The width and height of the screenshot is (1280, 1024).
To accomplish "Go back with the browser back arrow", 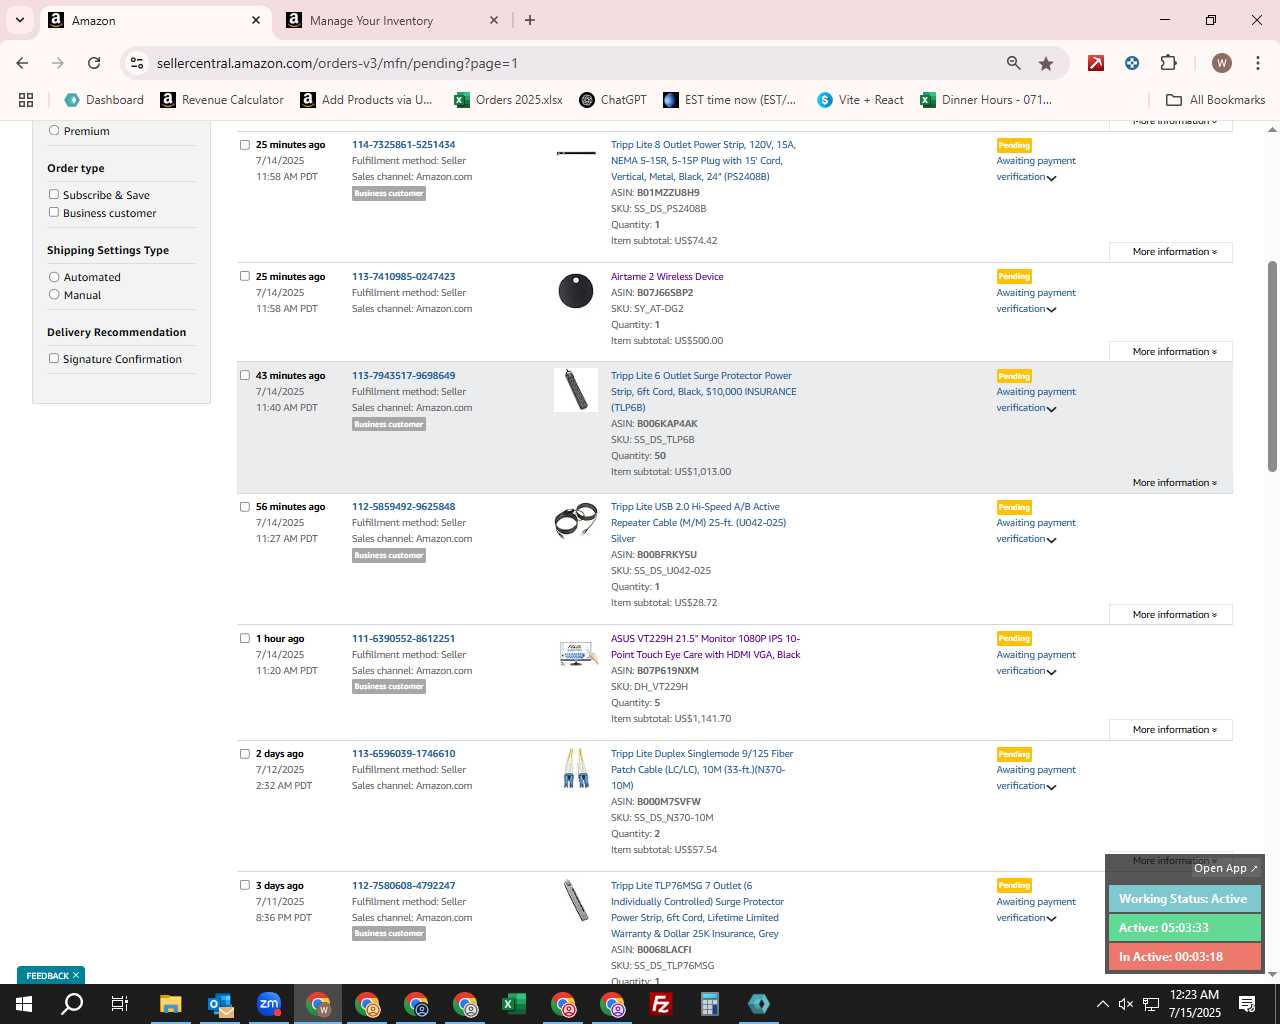I will [x=22, y=63].
